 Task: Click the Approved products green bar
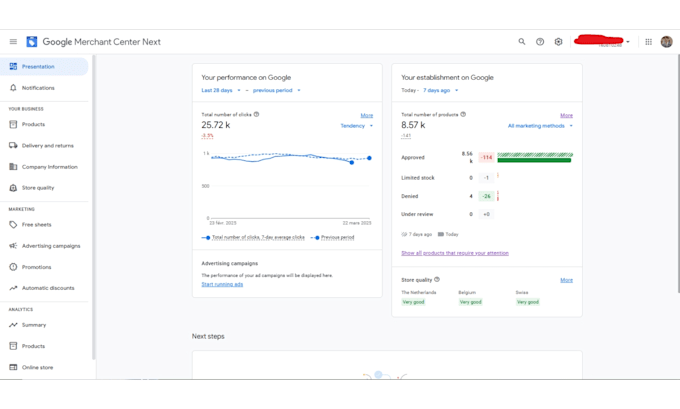tap(534, 160)
